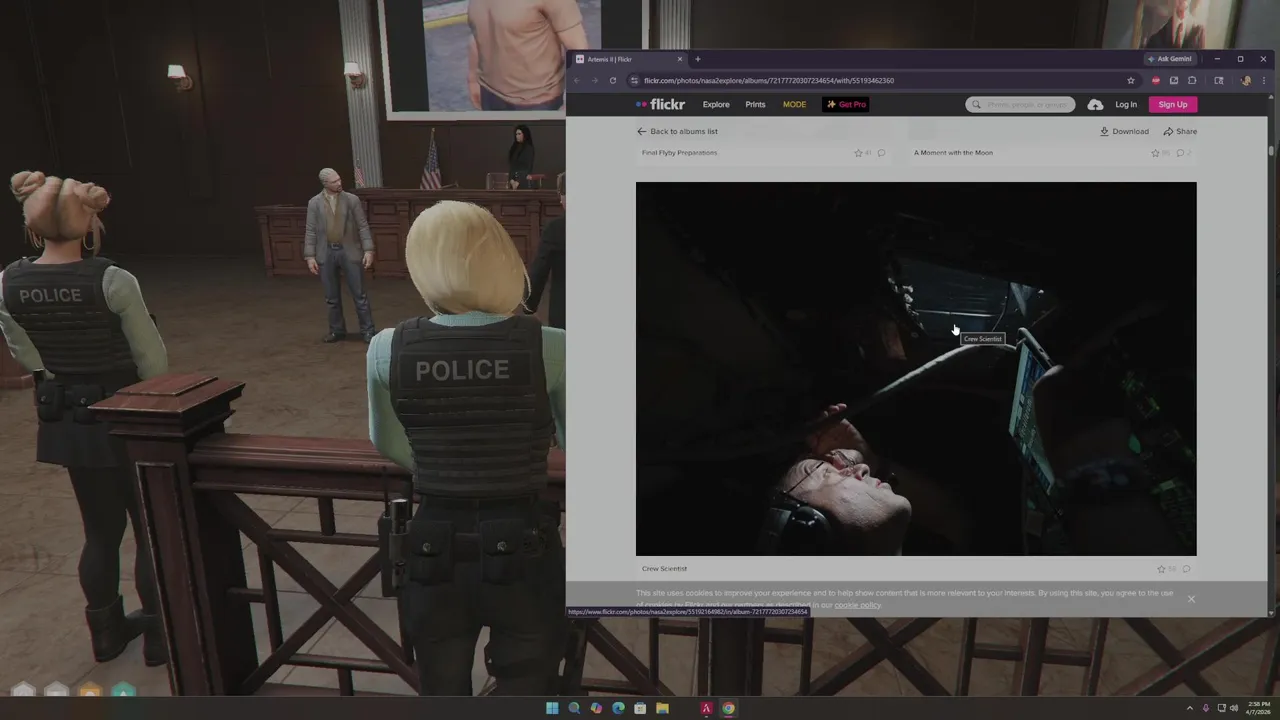This screenshot has height=720, width=1280.
Task: Open the A Moment with the Moon title
Action: (953, 153)
